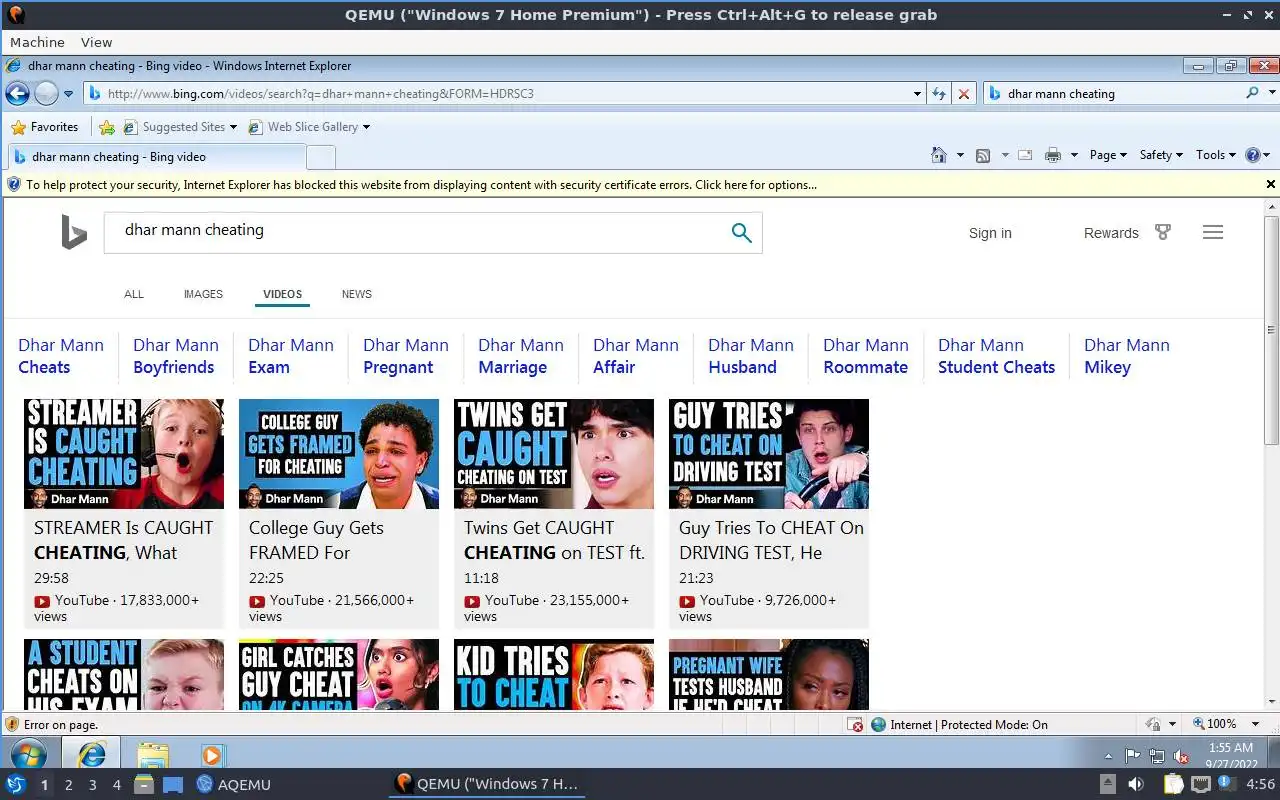The height and width of the screenshot is (800, 1280).
Task: Open the Print options dropdown arrow
Action: [1074, 155]
